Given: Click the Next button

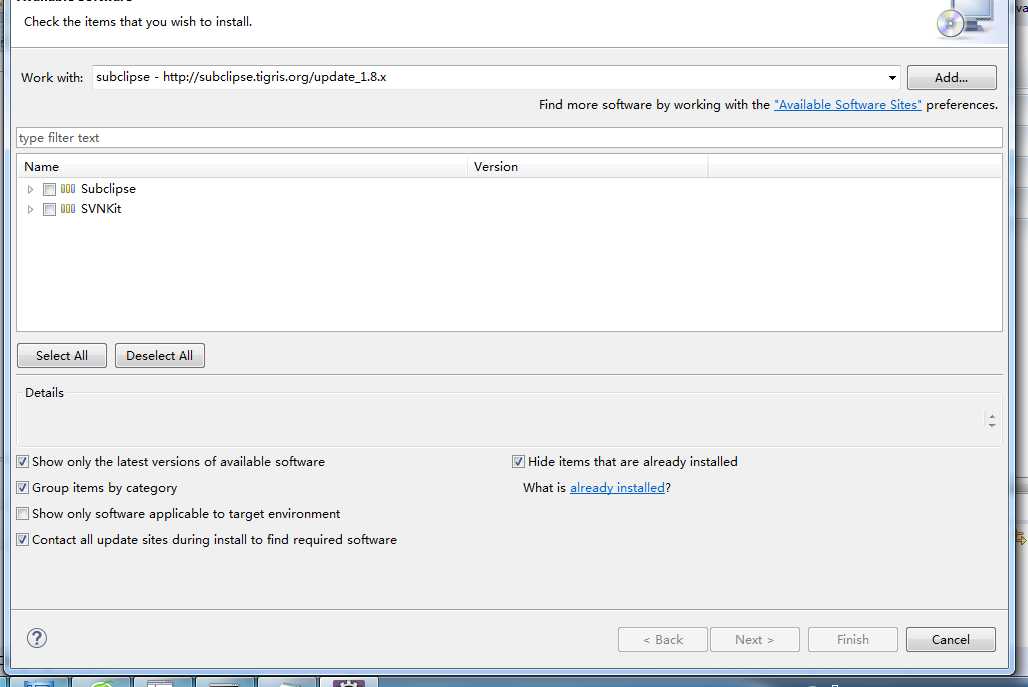Looking at the screenshot, I should 755,640.
